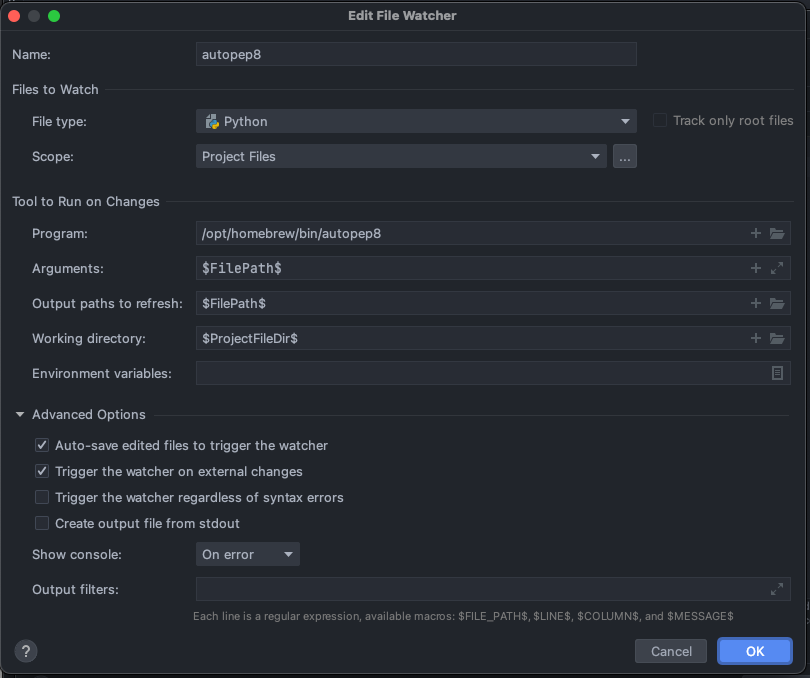Open the Scope Project Files dropdown
Viewport: 810px width, 678px height.
coord(401,156)
